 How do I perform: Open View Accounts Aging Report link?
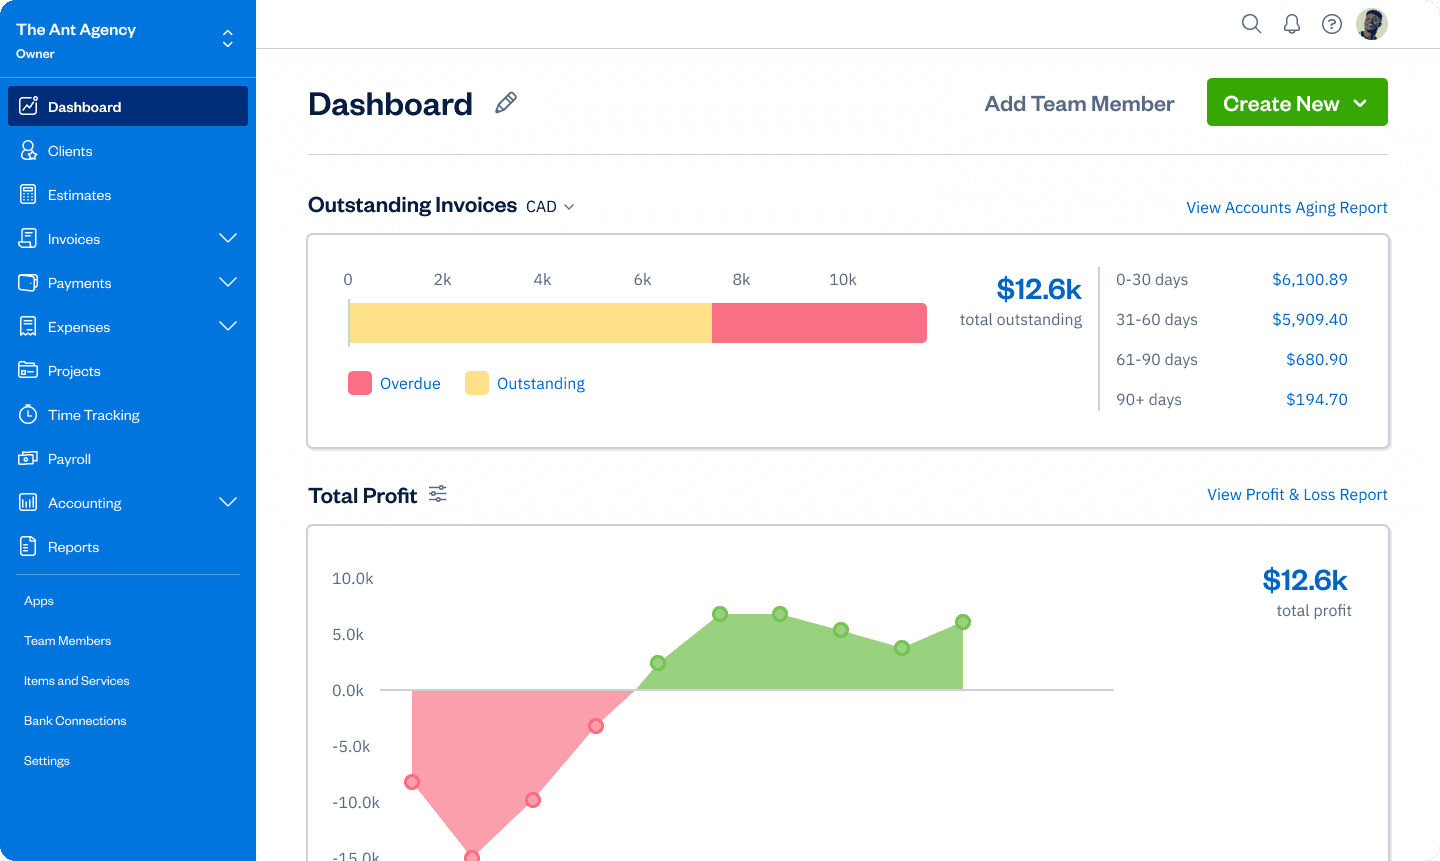tap(1286, 208)
